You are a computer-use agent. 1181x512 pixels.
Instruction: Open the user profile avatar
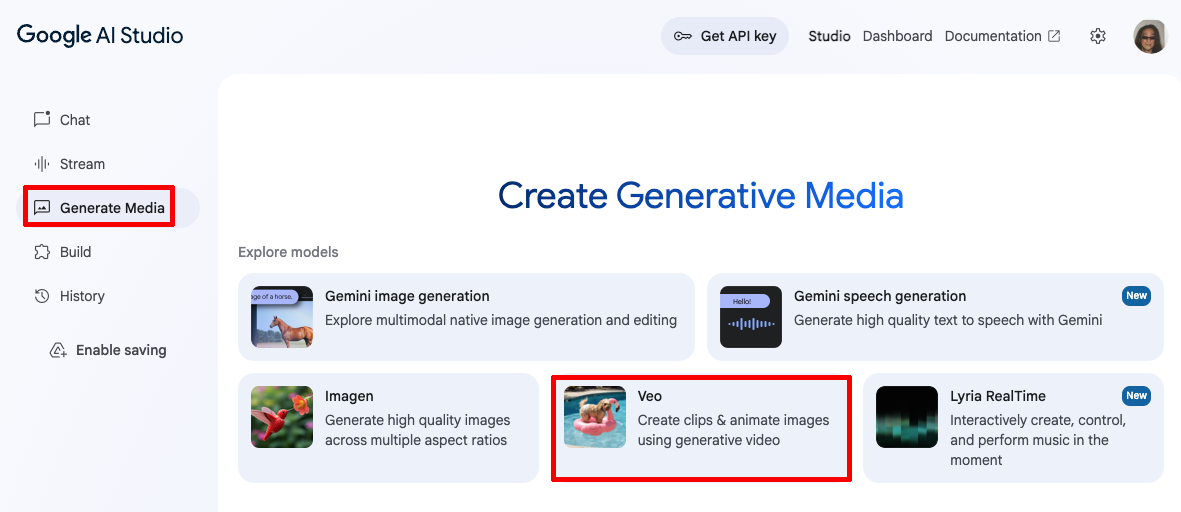[1149, 36]
